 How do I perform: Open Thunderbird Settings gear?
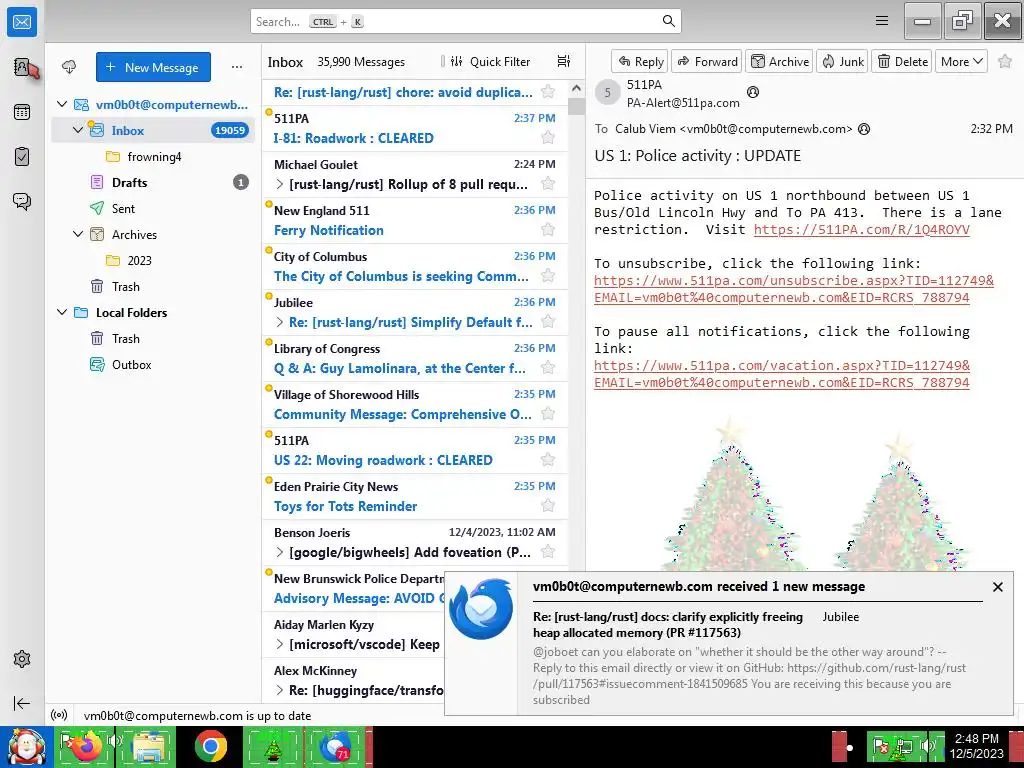click(x=22, y=659)
